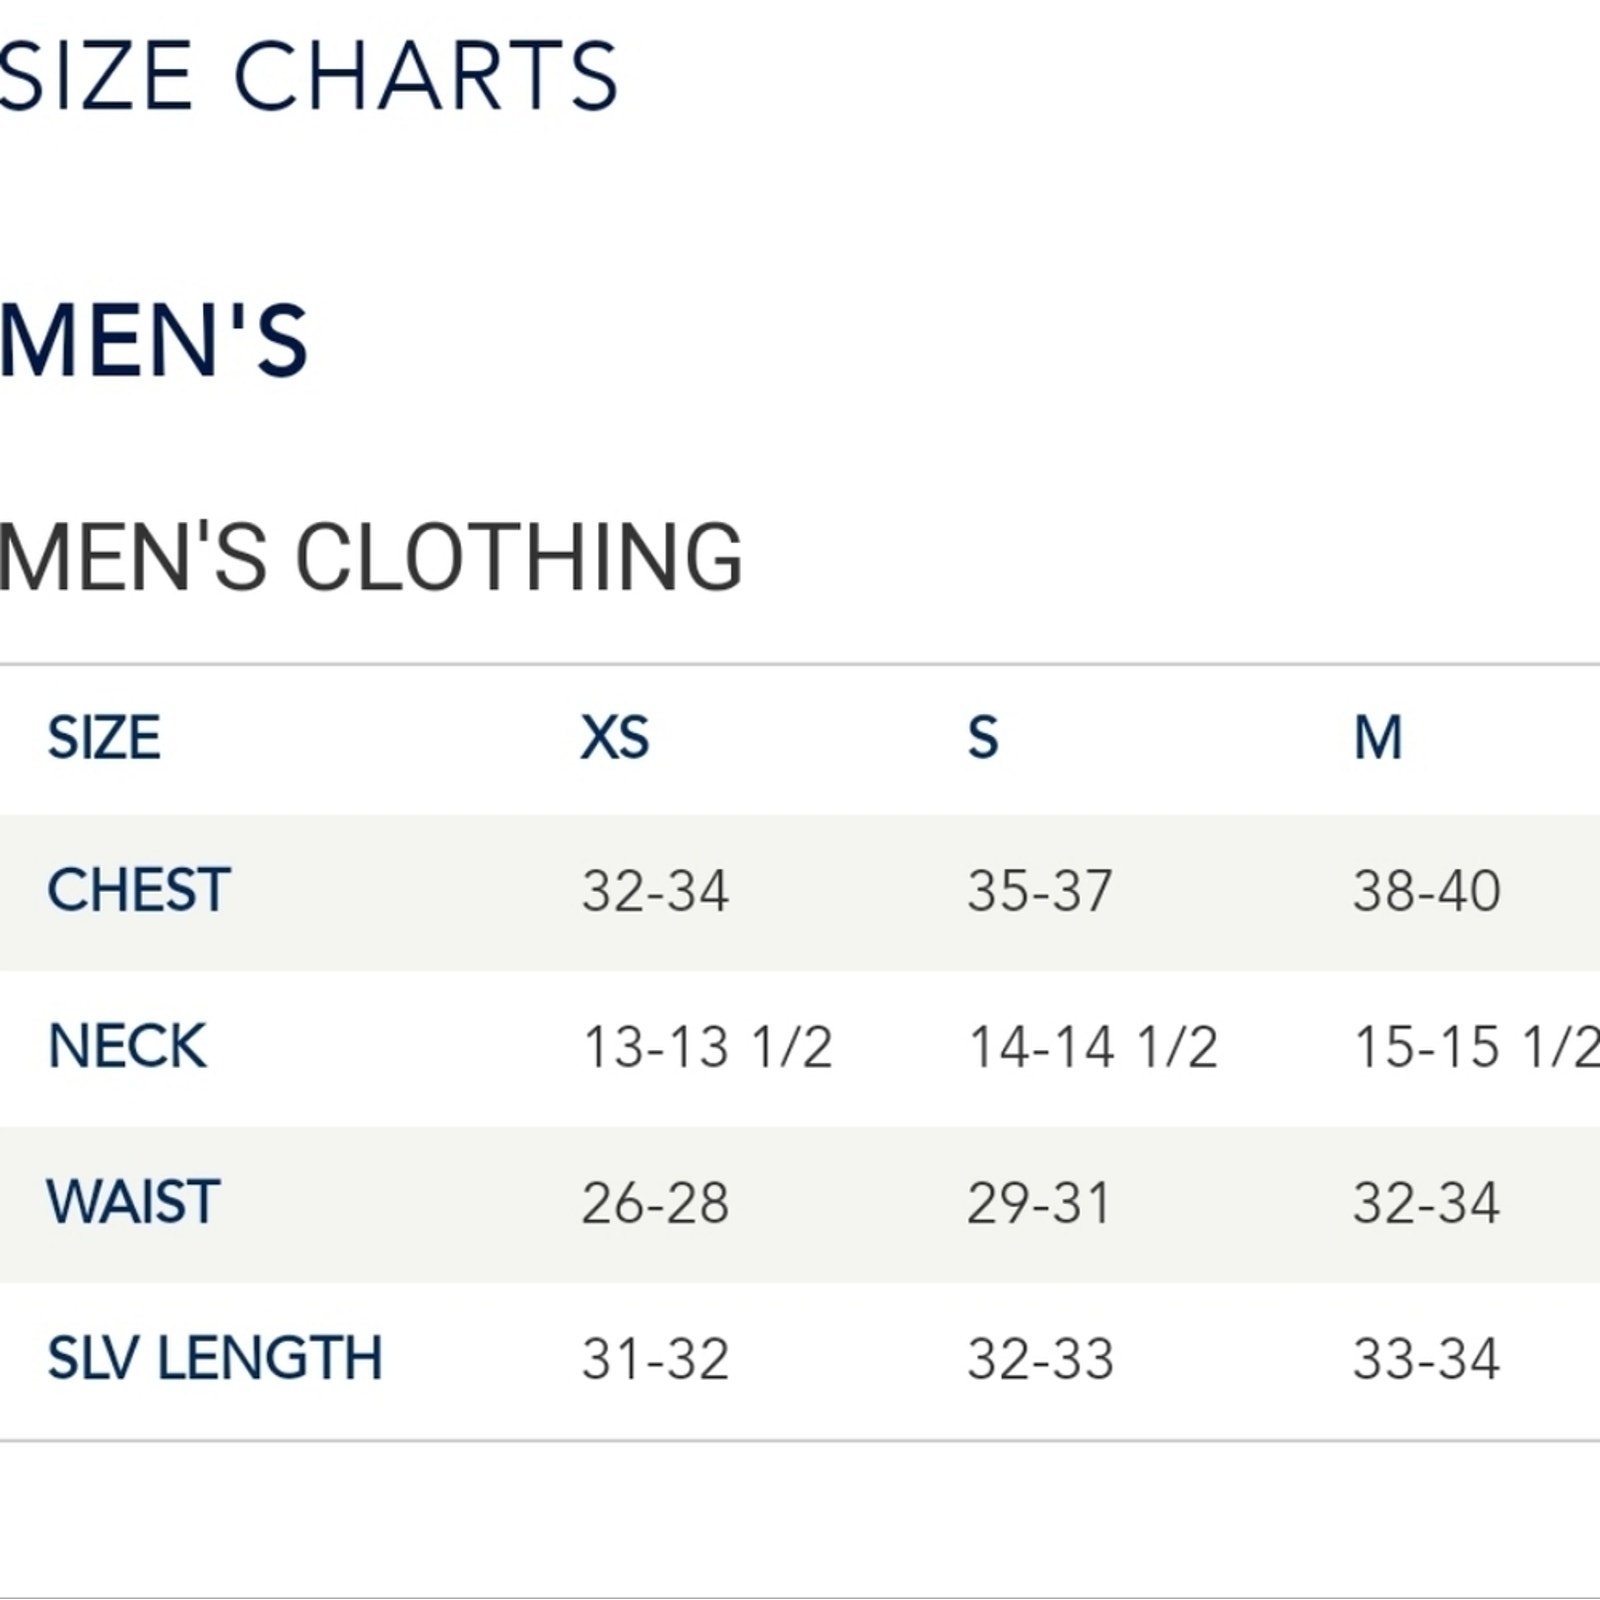Viewport: 1600px width, 1600px height.
Task: Click the MEN'S CLOTHING table heading
Action: 370,556
